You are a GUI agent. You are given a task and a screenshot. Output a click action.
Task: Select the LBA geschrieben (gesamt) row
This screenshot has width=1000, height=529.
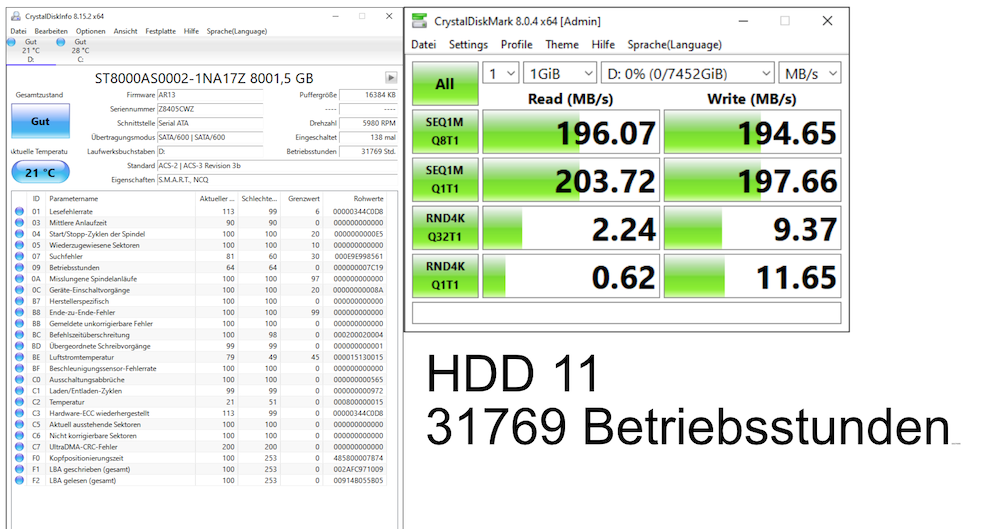(200, 469)
